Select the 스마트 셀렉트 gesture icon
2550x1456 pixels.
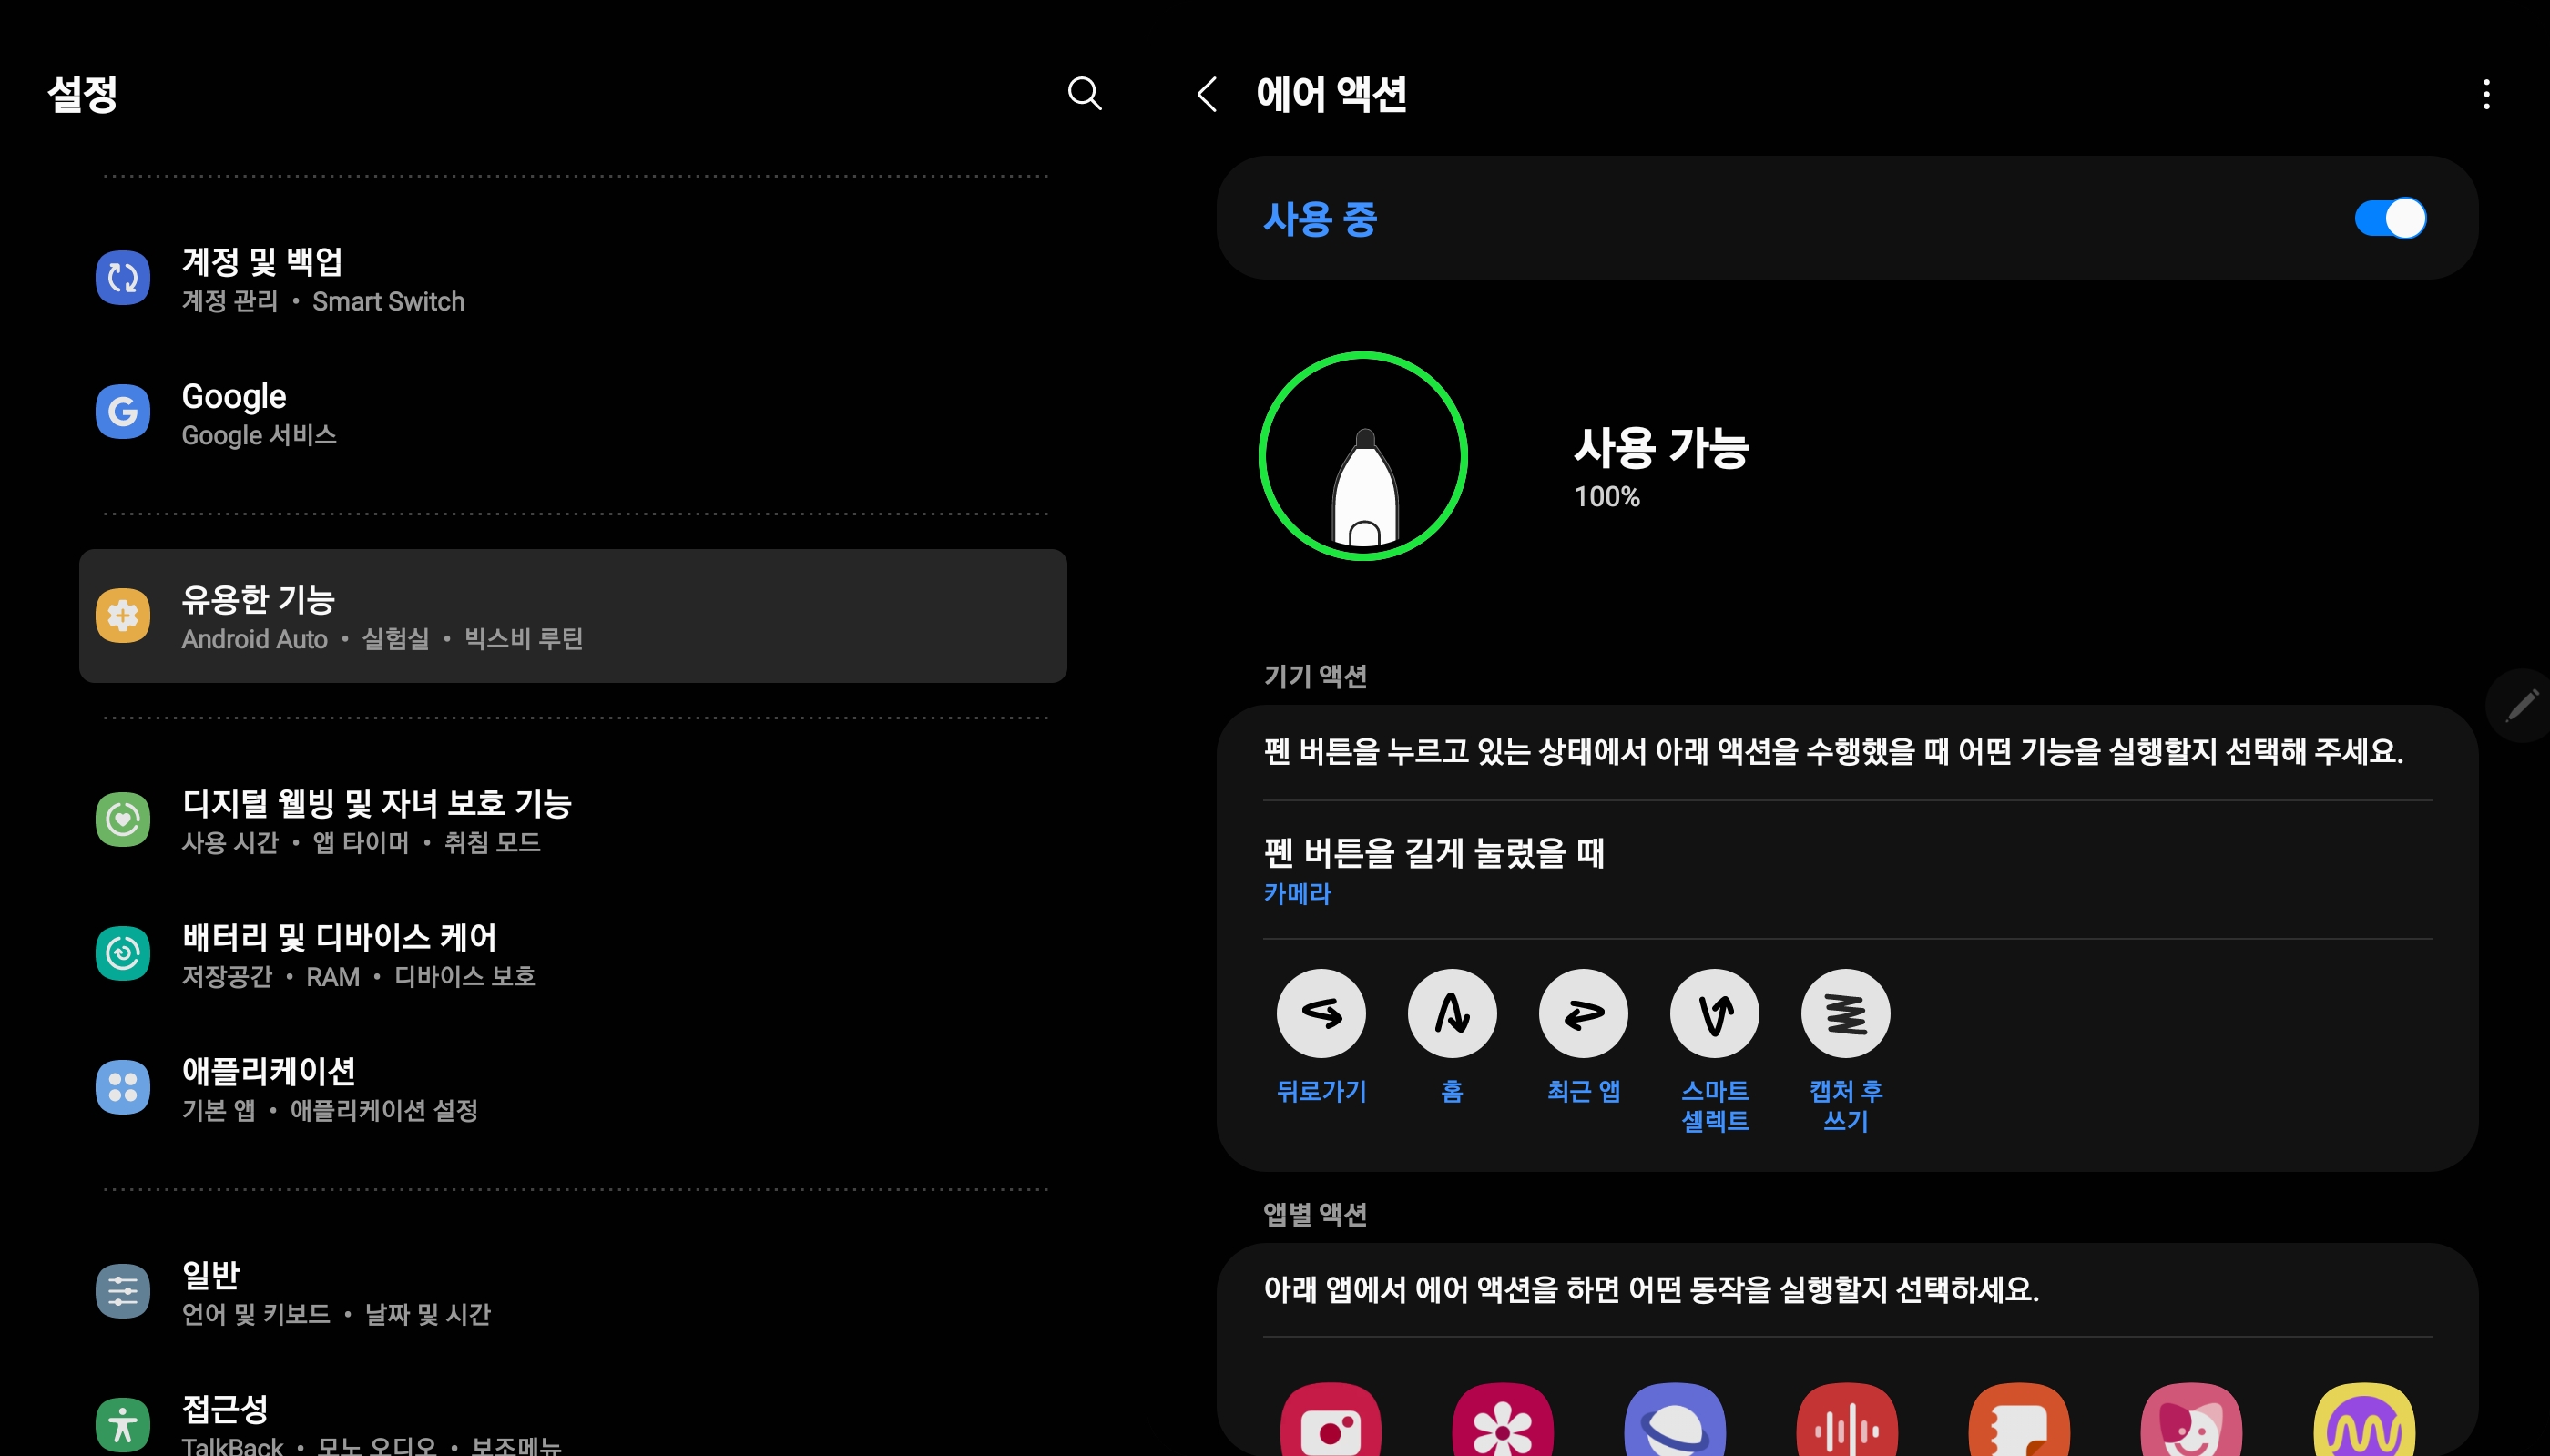point(1714,1013)
